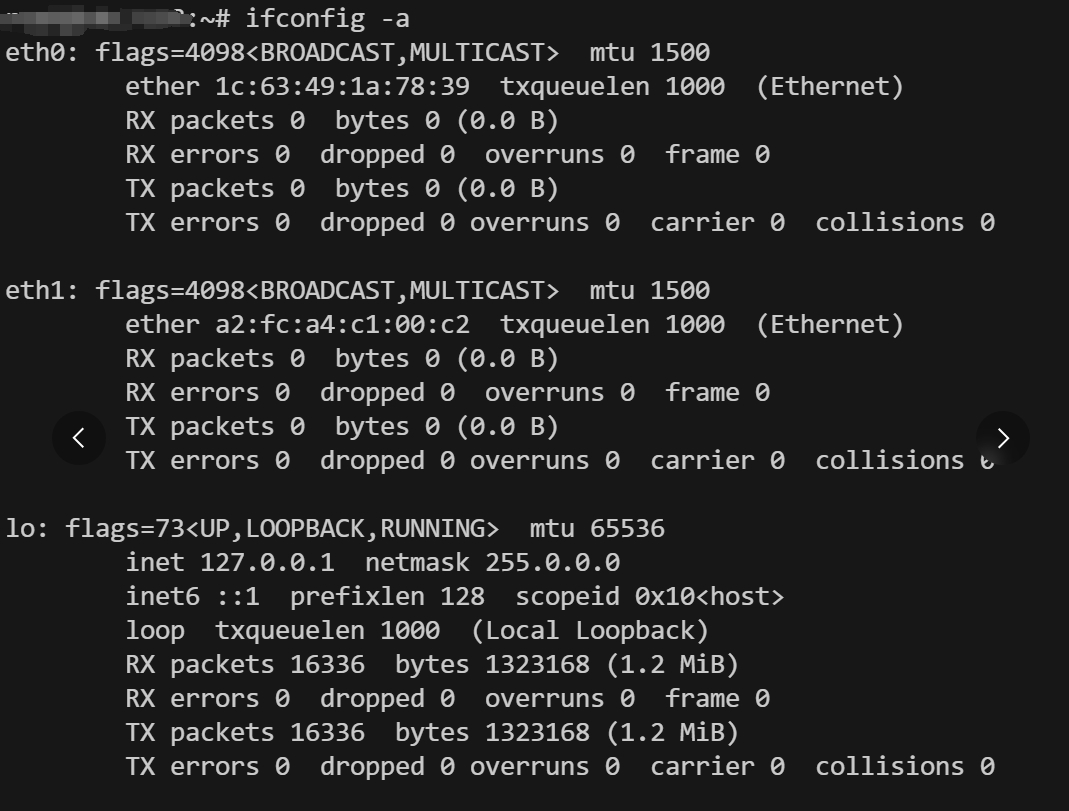
Task: Click the lo TX bytes 1323168 value
Action: (537, 733)
